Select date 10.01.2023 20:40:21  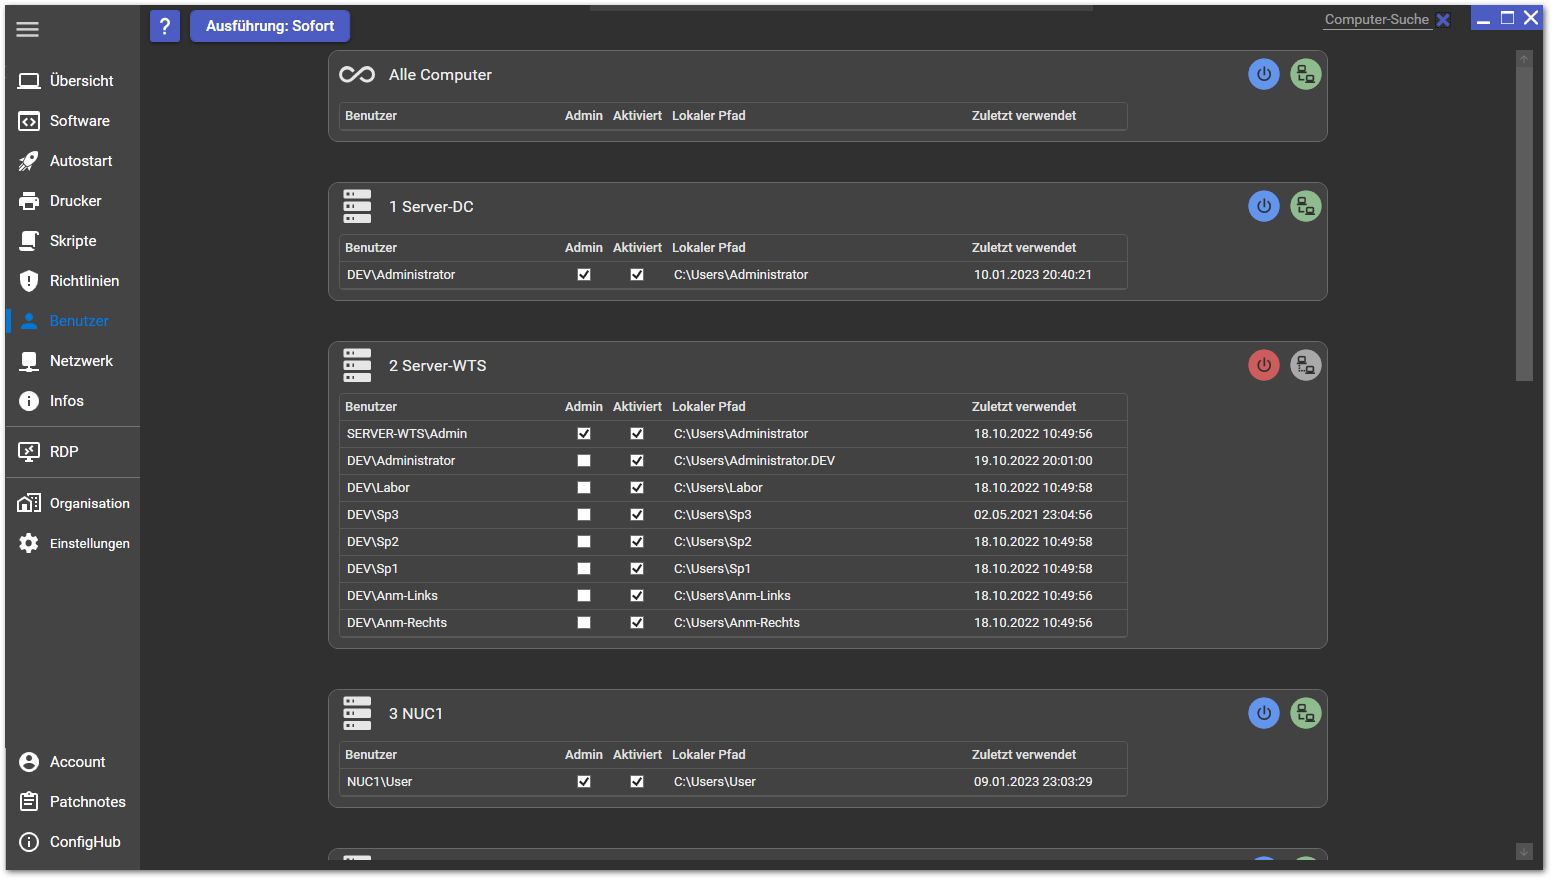pos(1033,275)
